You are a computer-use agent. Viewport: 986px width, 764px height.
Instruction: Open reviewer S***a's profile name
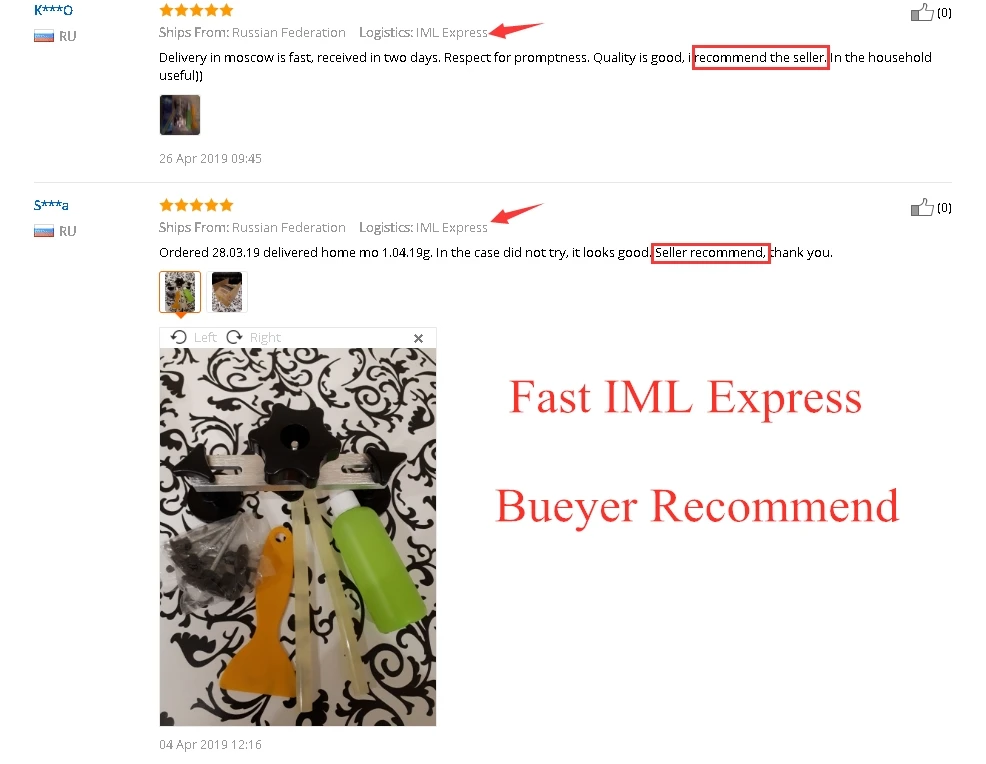tap(51, 205)
